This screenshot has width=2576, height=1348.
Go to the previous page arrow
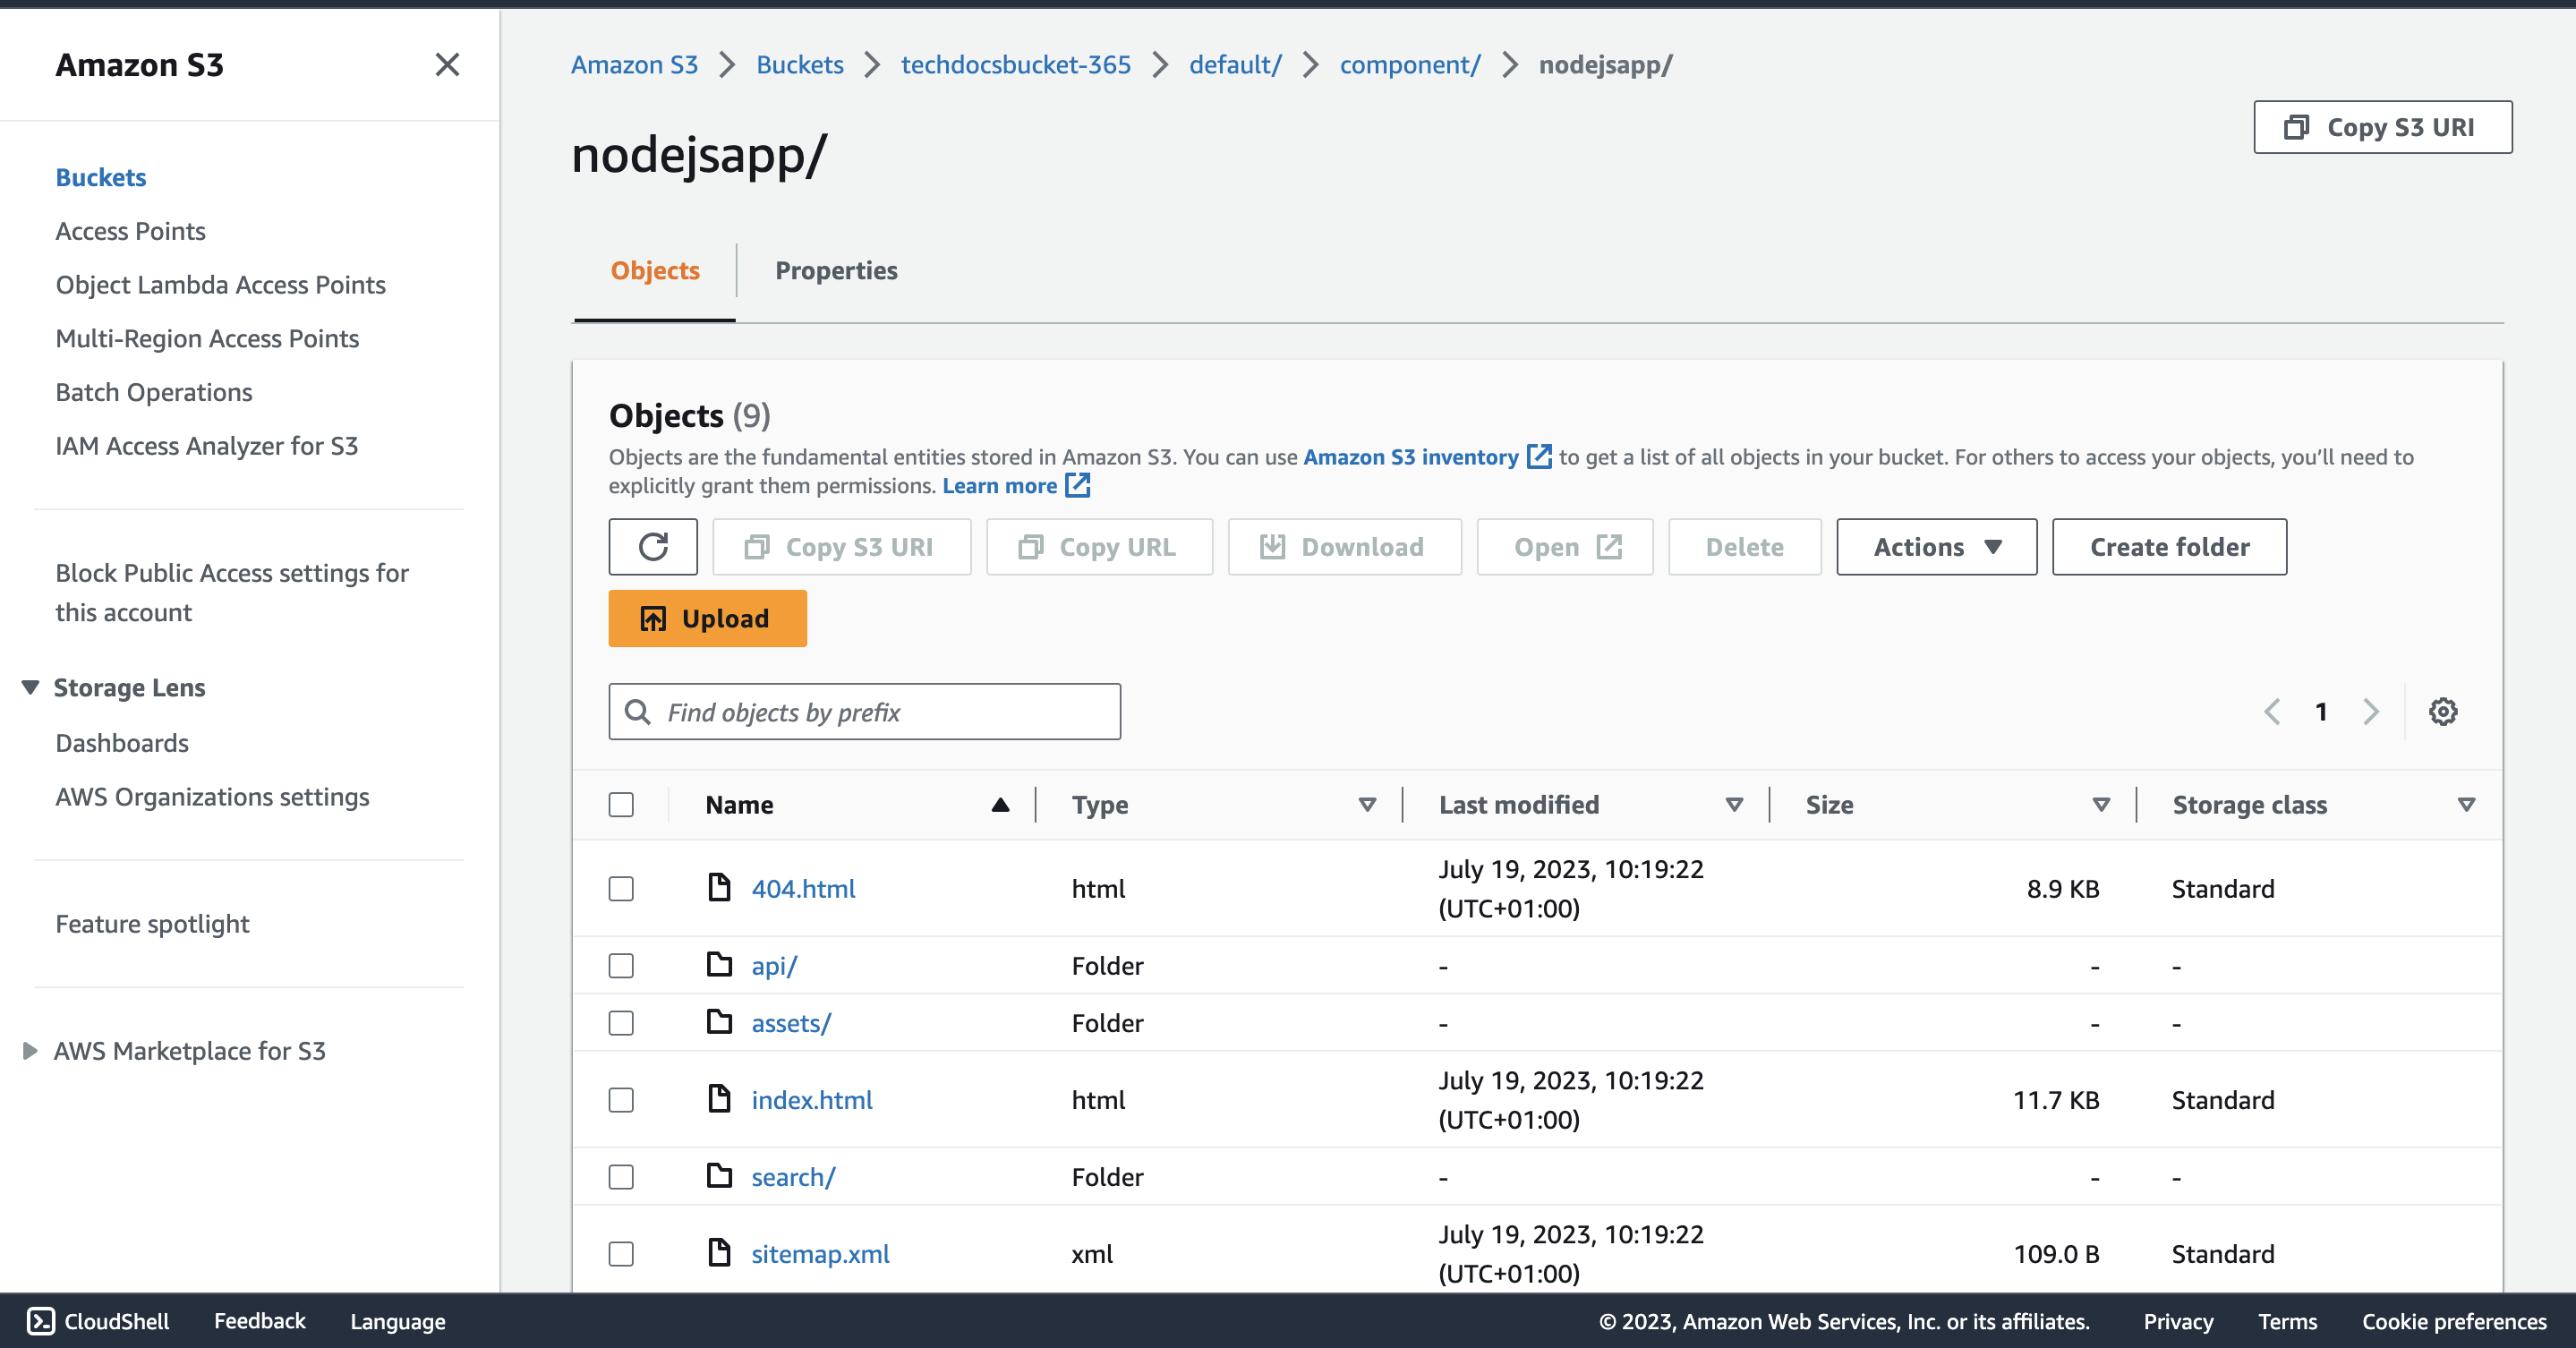pos(2272,712)
